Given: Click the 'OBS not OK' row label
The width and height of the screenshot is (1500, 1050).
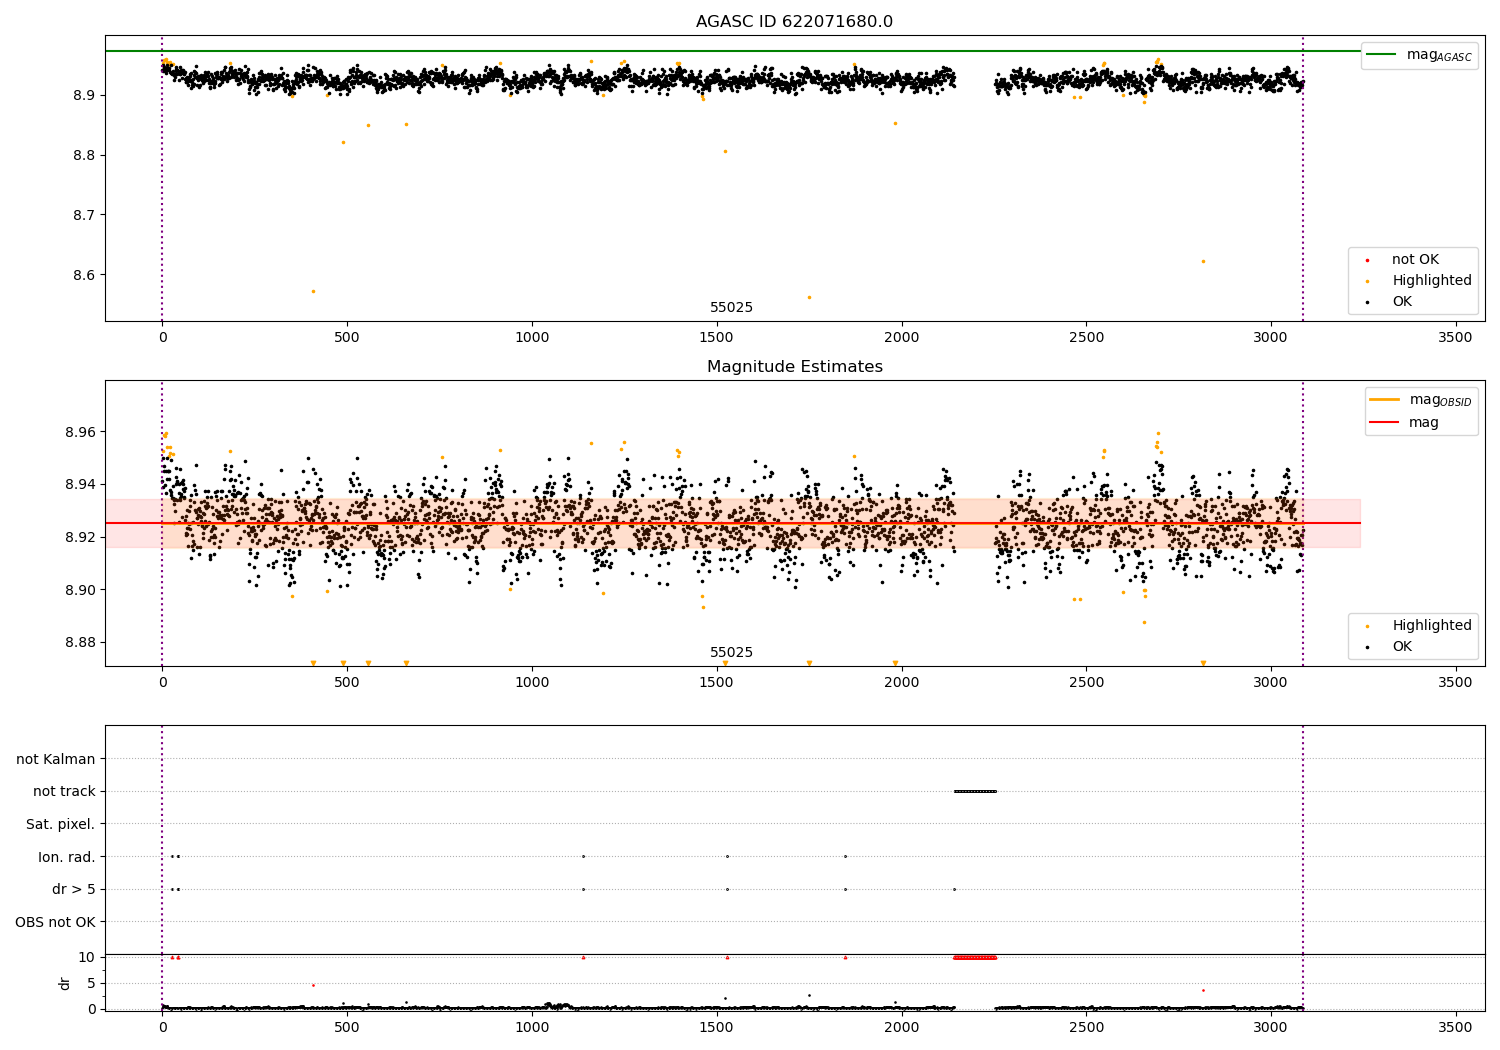Looking at the screenshot, I should tap(55, 922).
